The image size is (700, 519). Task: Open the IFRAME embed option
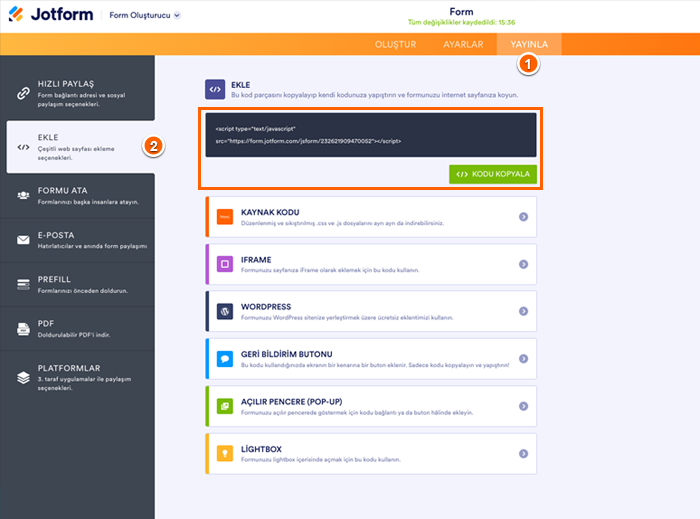click(x=371, y=264)
